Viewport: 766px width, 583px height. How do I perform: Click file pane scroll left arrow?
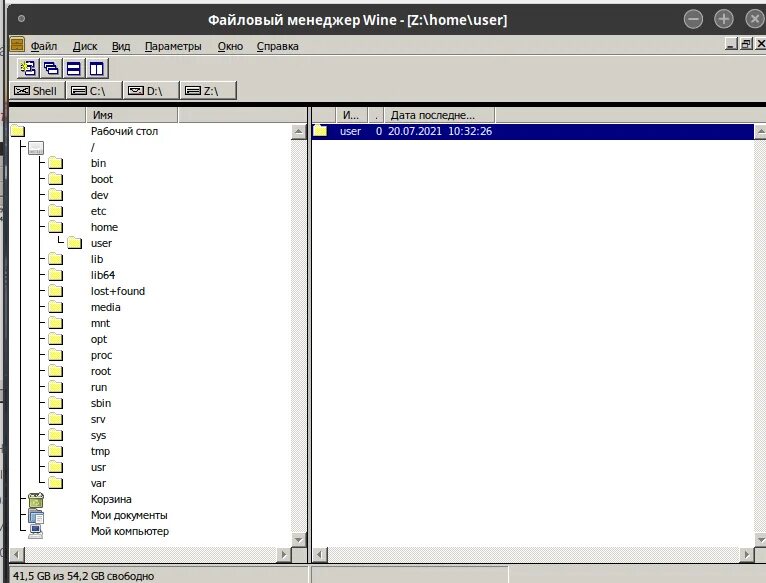click(320, 555)
